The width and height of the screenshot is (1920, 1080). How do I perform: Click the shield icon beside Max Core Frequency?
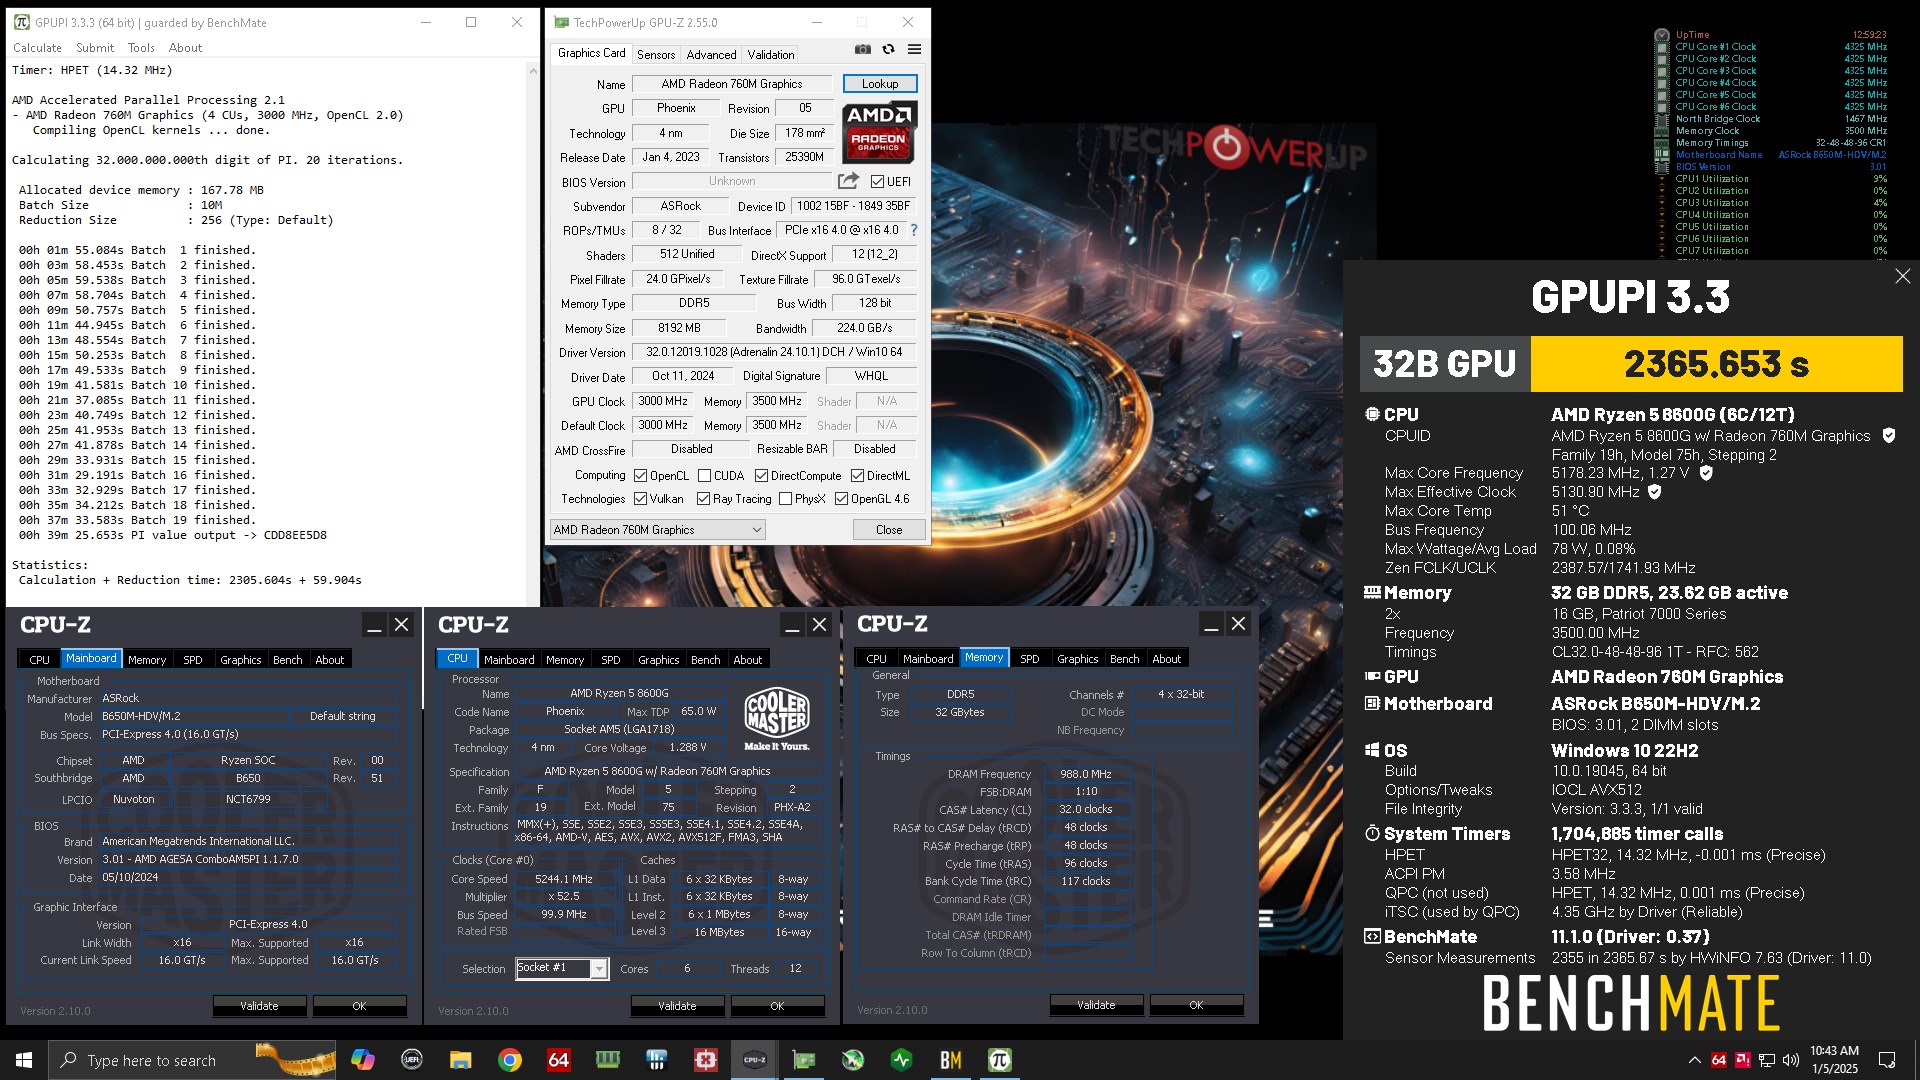[1706, 472]
